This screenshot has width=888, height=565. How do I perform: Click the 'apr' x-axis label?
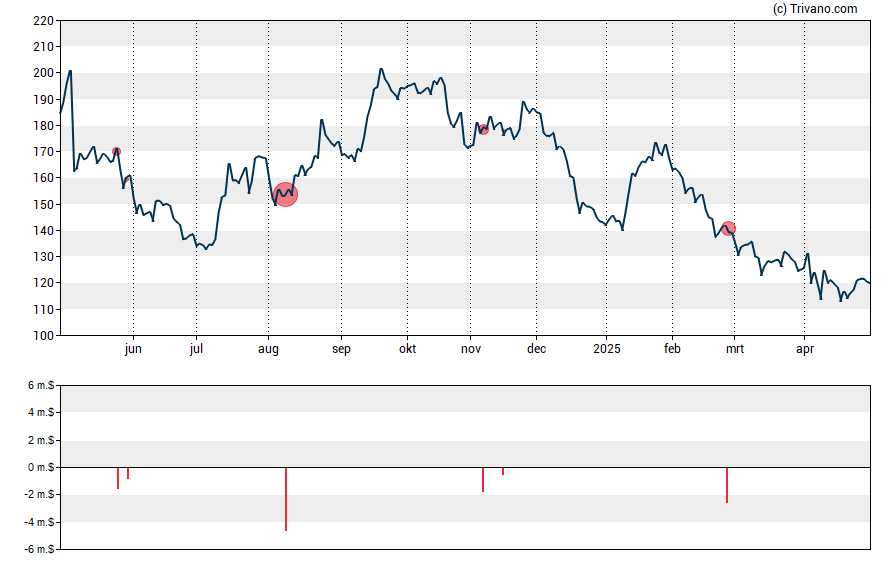tap(805, 349)
